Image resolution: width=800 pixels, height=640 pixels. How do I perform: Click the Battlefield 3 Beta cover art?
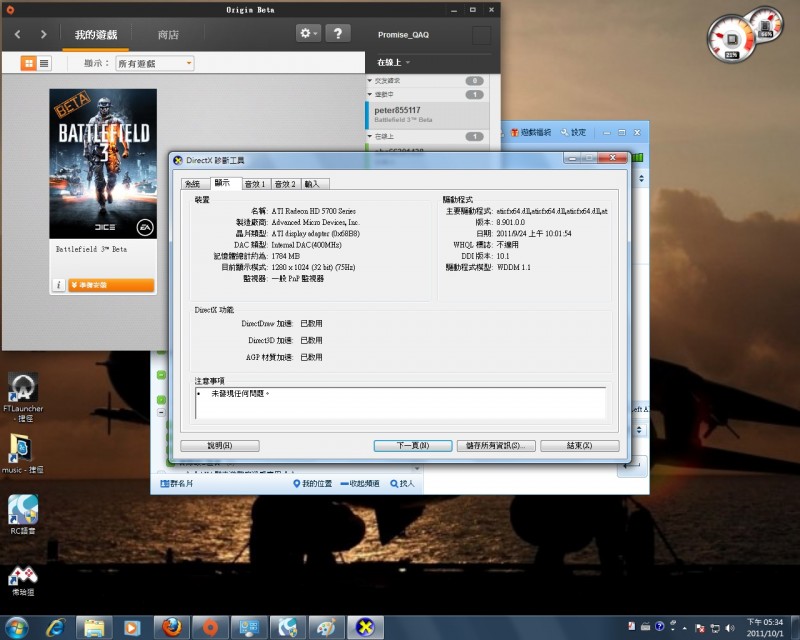point(103,164)
